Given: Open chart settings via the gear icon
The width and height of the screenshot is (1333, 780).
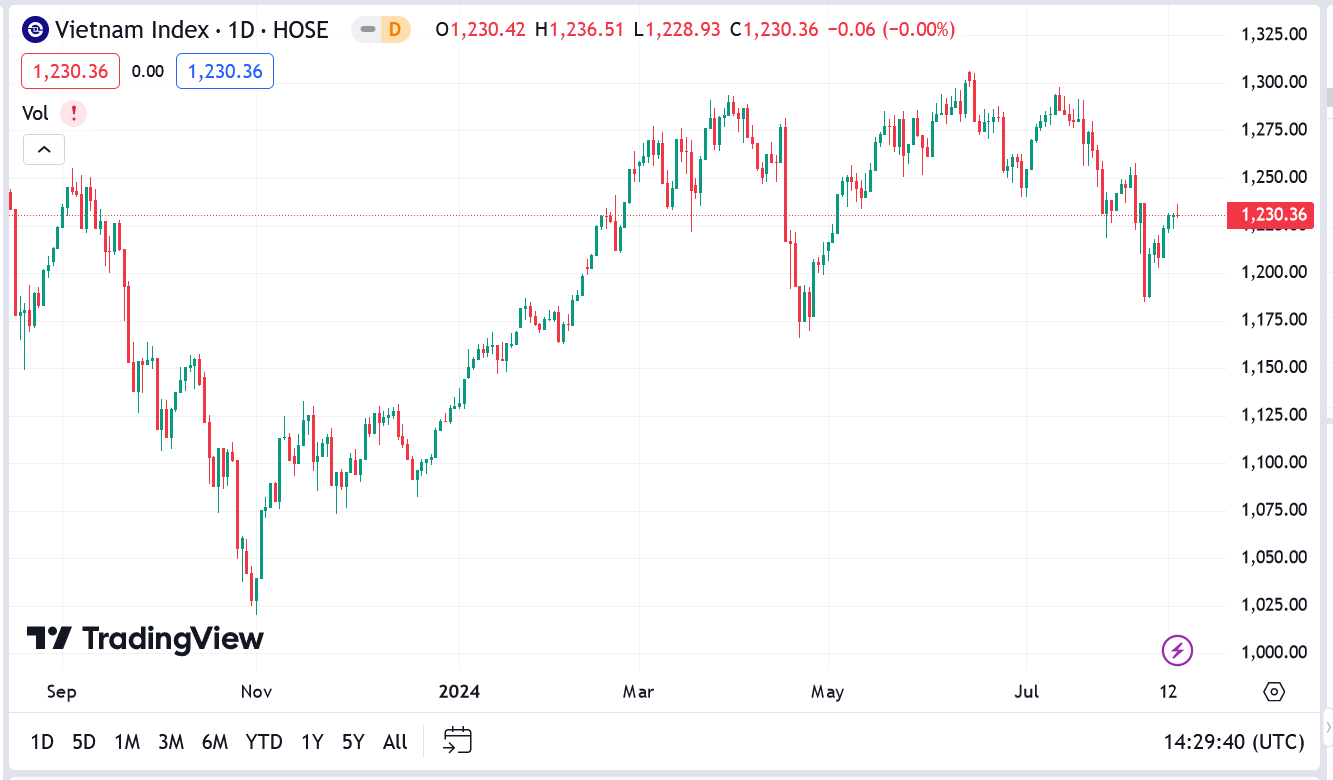Looking at the screenshot, I should [x=1272, y=690].
